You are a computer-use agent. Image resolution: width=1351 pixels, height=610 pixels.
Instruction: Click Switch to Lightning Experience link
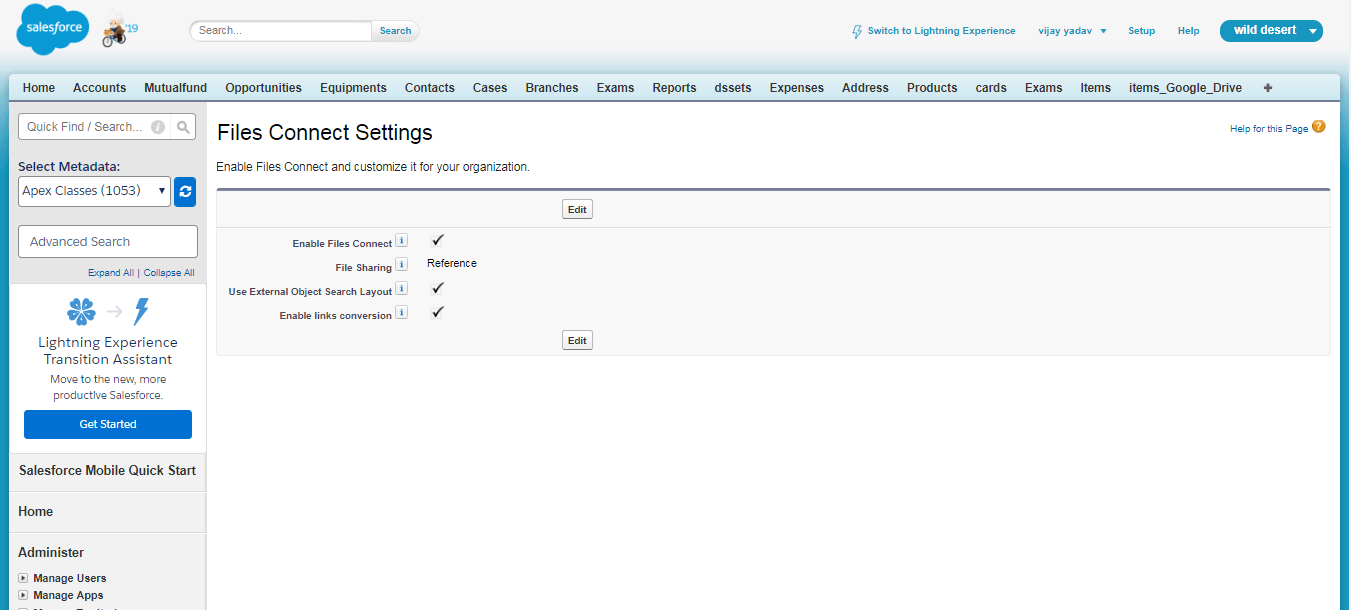[941, 31]
